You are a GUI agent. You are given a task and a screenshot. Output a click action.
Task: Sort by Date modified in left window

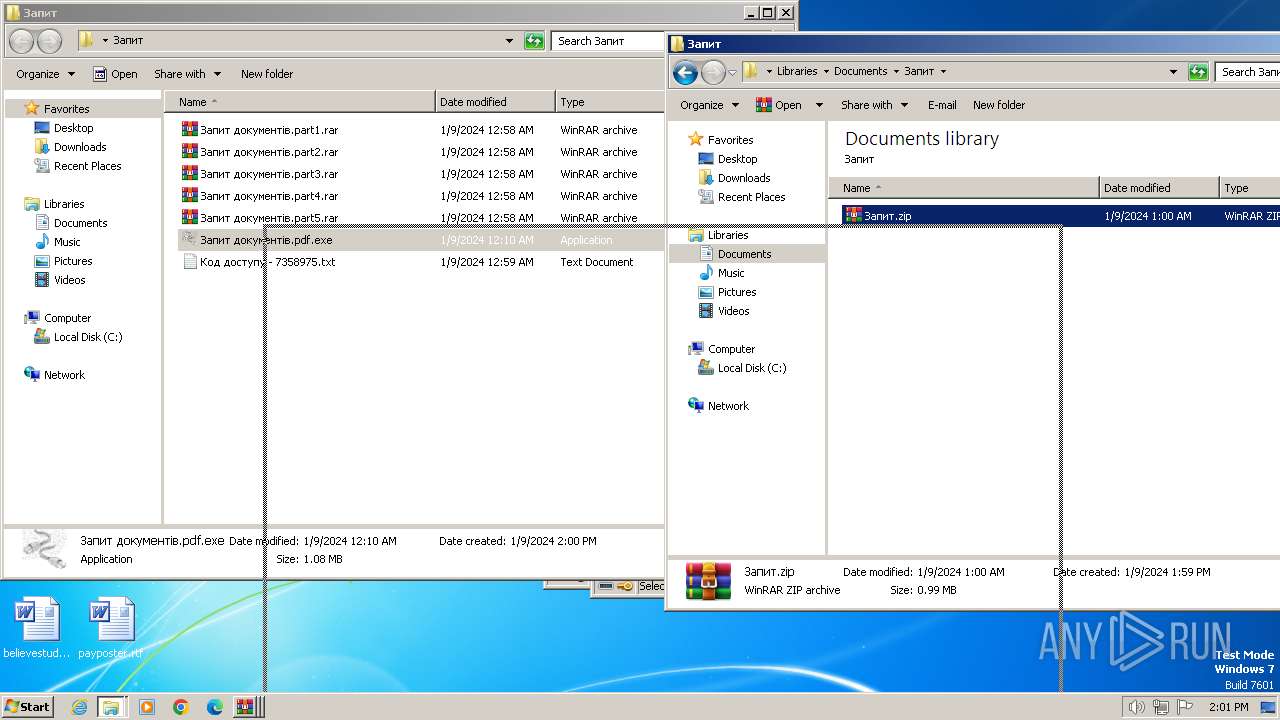(496, 102)
